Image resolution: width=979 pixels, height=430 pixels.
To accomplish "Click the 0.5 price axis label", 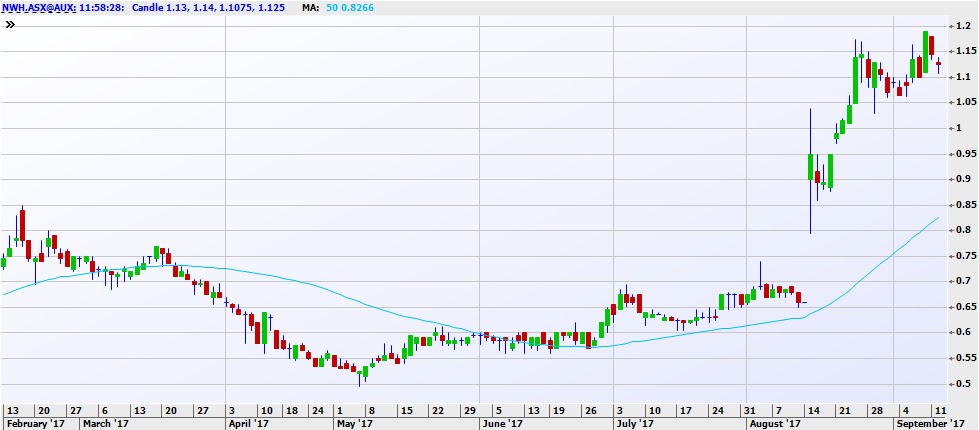I will click(962, 384).
